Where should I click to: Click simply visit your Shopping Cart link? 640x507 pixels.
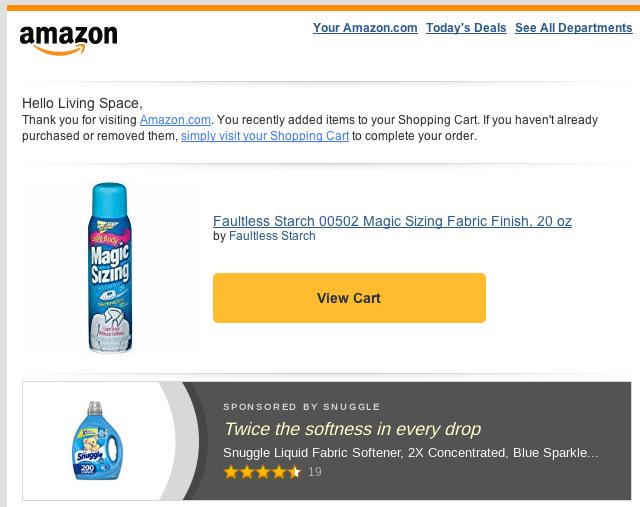(x=265, y=136)
